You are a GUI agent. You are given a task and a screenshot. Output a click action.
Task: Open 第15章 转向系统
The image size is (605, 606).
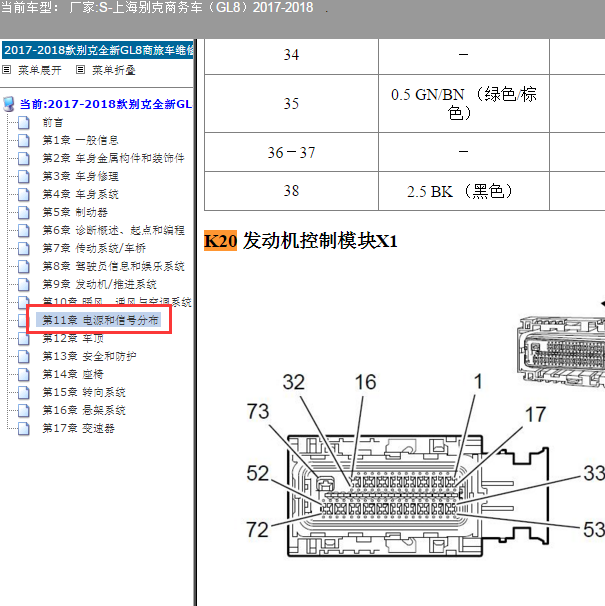click(x=84, y=392)
